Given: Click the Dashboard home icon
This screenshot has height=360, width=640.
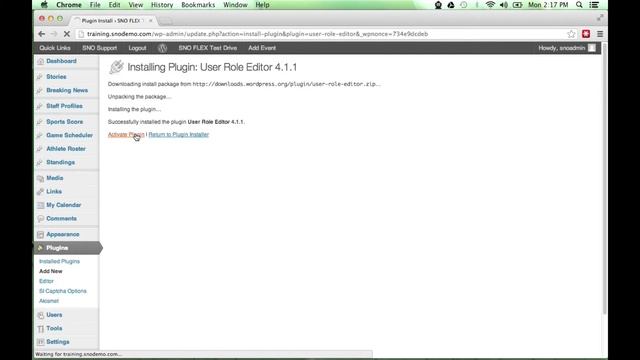Looking at the screenshot, I should pos(40,61).
